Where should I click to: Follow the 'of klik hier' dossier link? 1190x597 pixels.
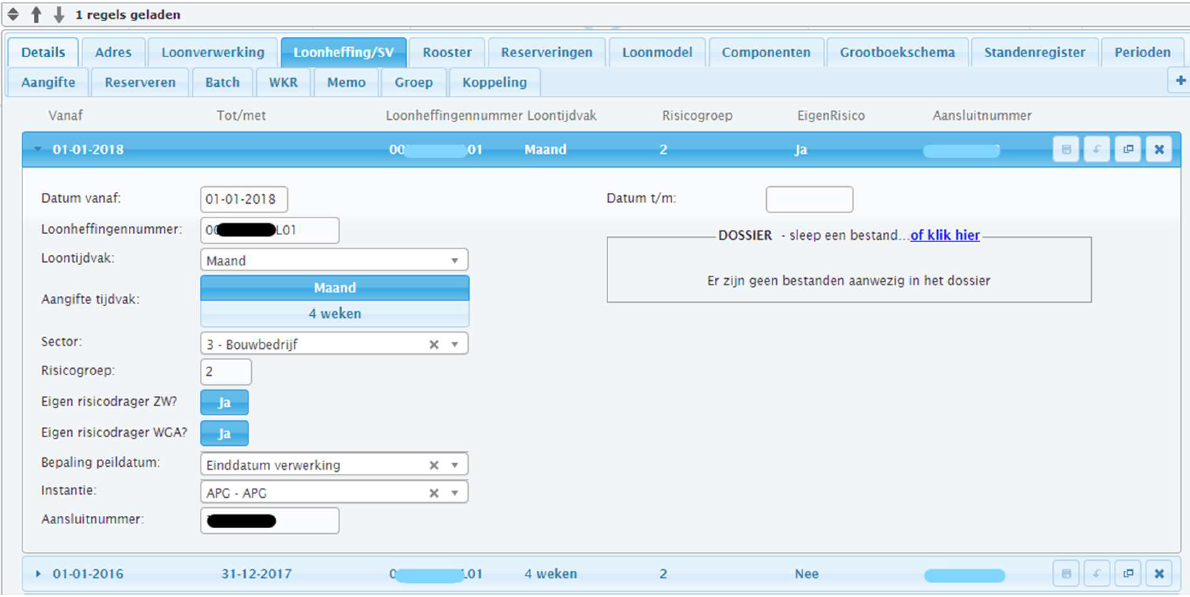tap(945, 236)
